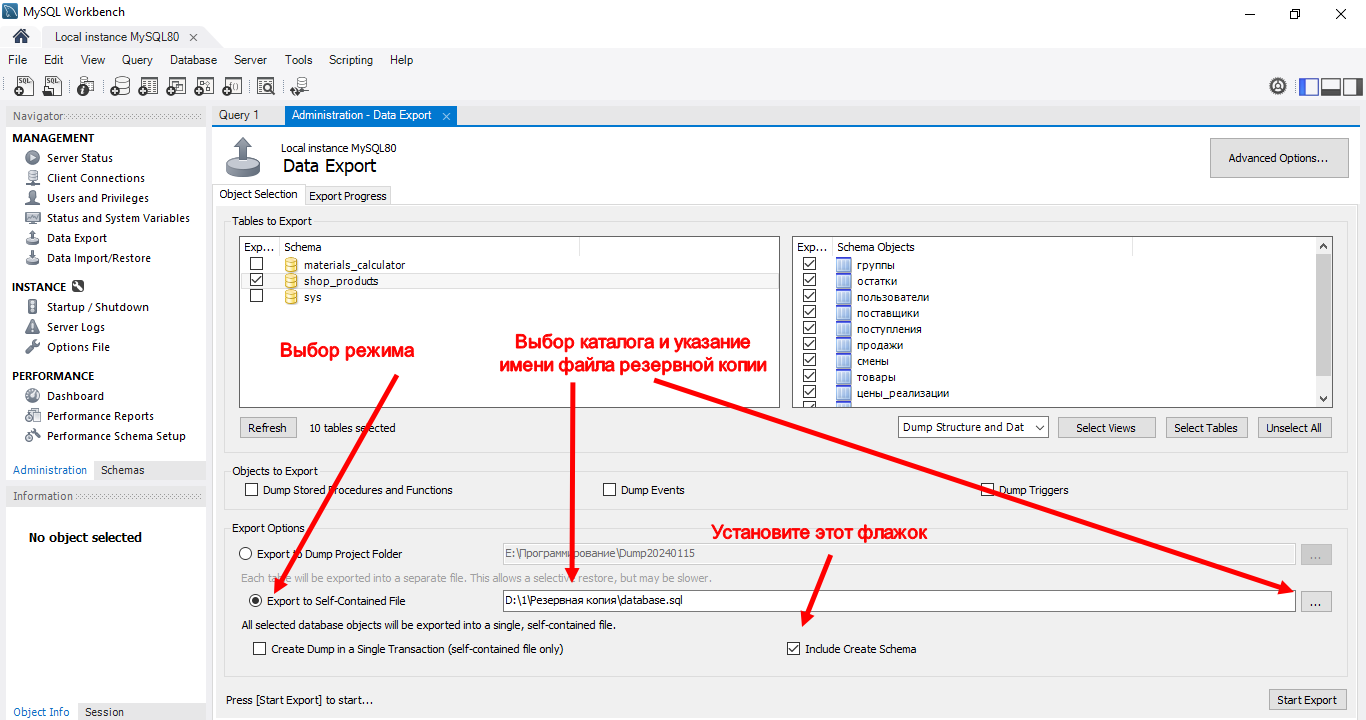Open Users and Privileges

pyautogui.click(x=98, y=198)
